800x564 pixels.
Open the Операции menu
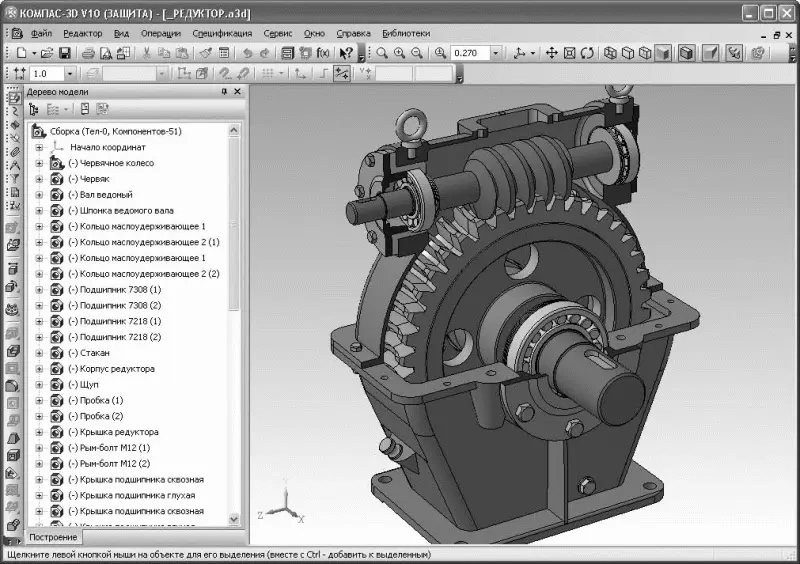pyautogui.click(x=161, y=33)
